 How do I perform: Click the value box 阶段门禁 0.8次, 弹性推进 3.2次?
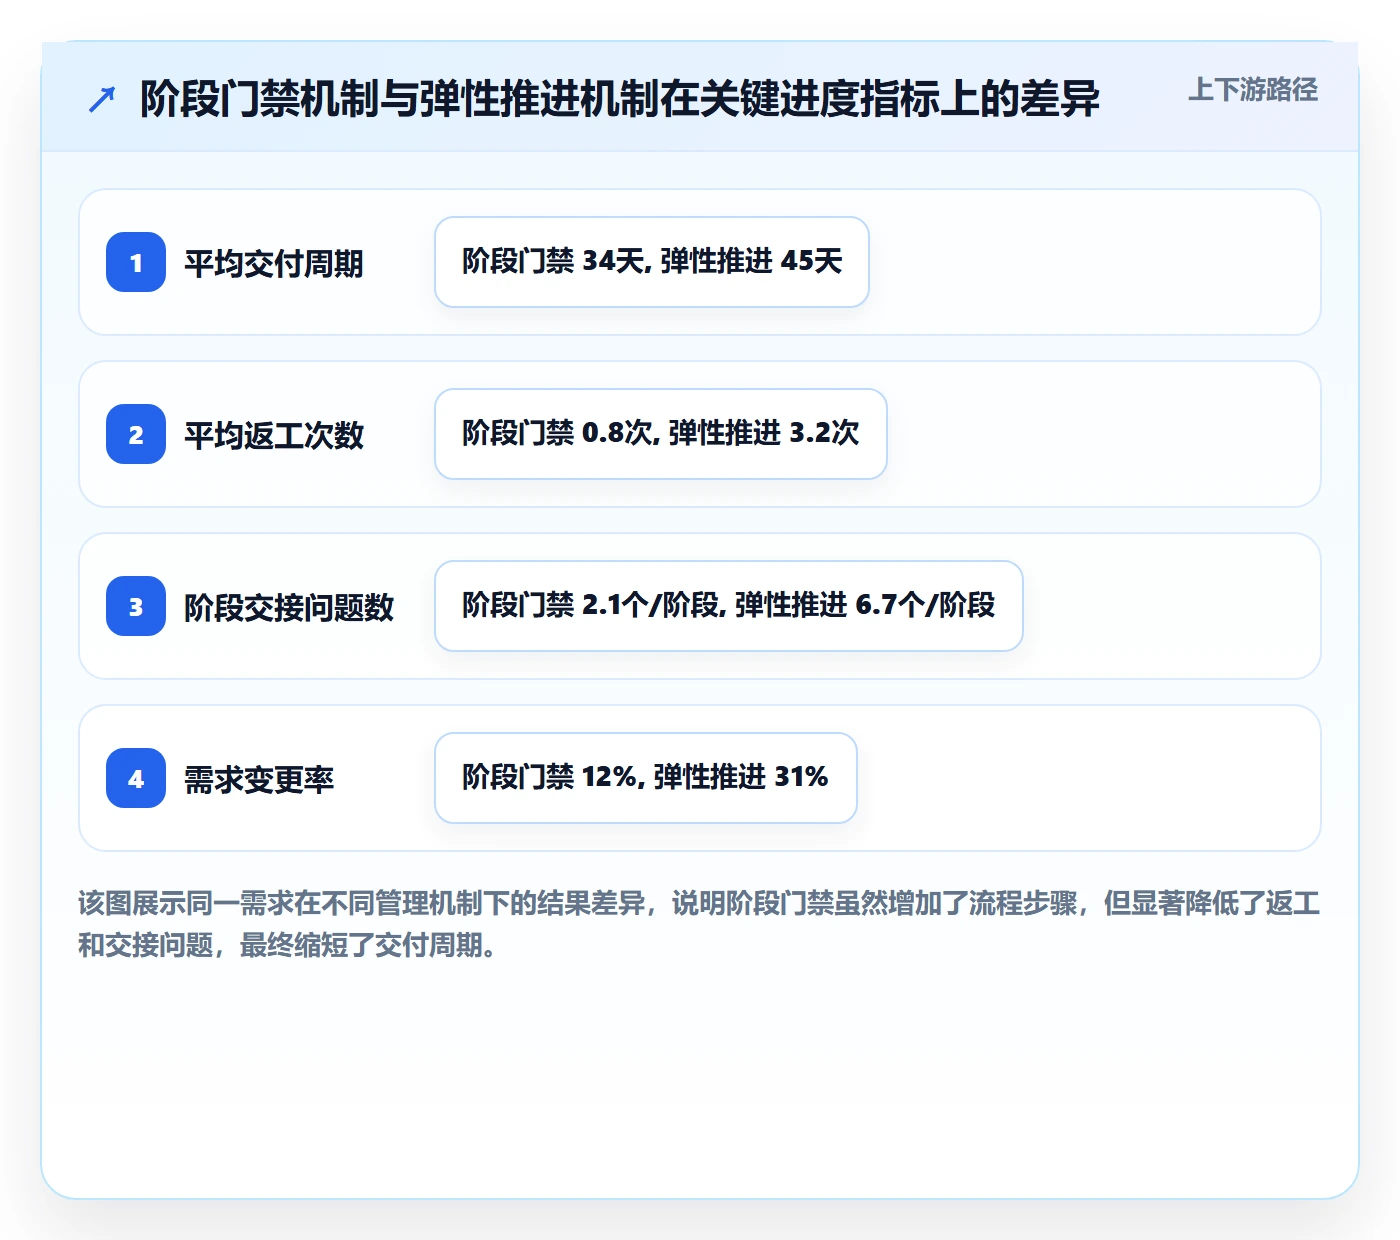click(x=661, y=434)
